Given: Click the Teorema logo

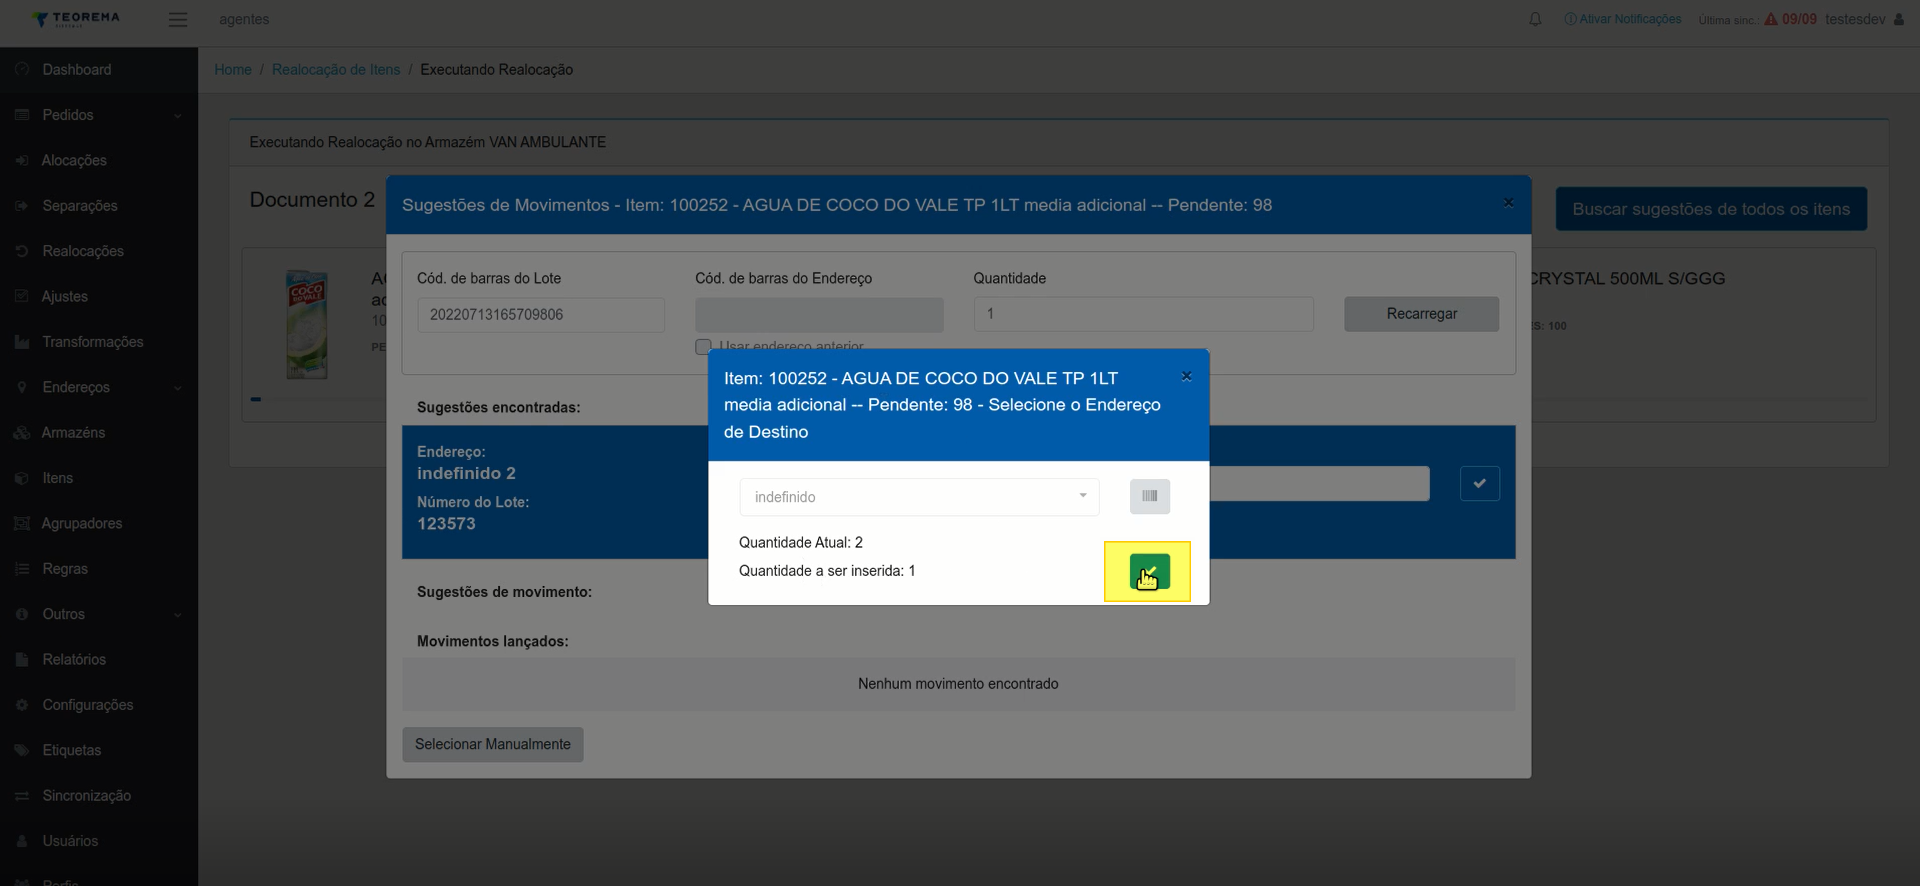Looking at the screenshot, I should (x=76, y=19).
